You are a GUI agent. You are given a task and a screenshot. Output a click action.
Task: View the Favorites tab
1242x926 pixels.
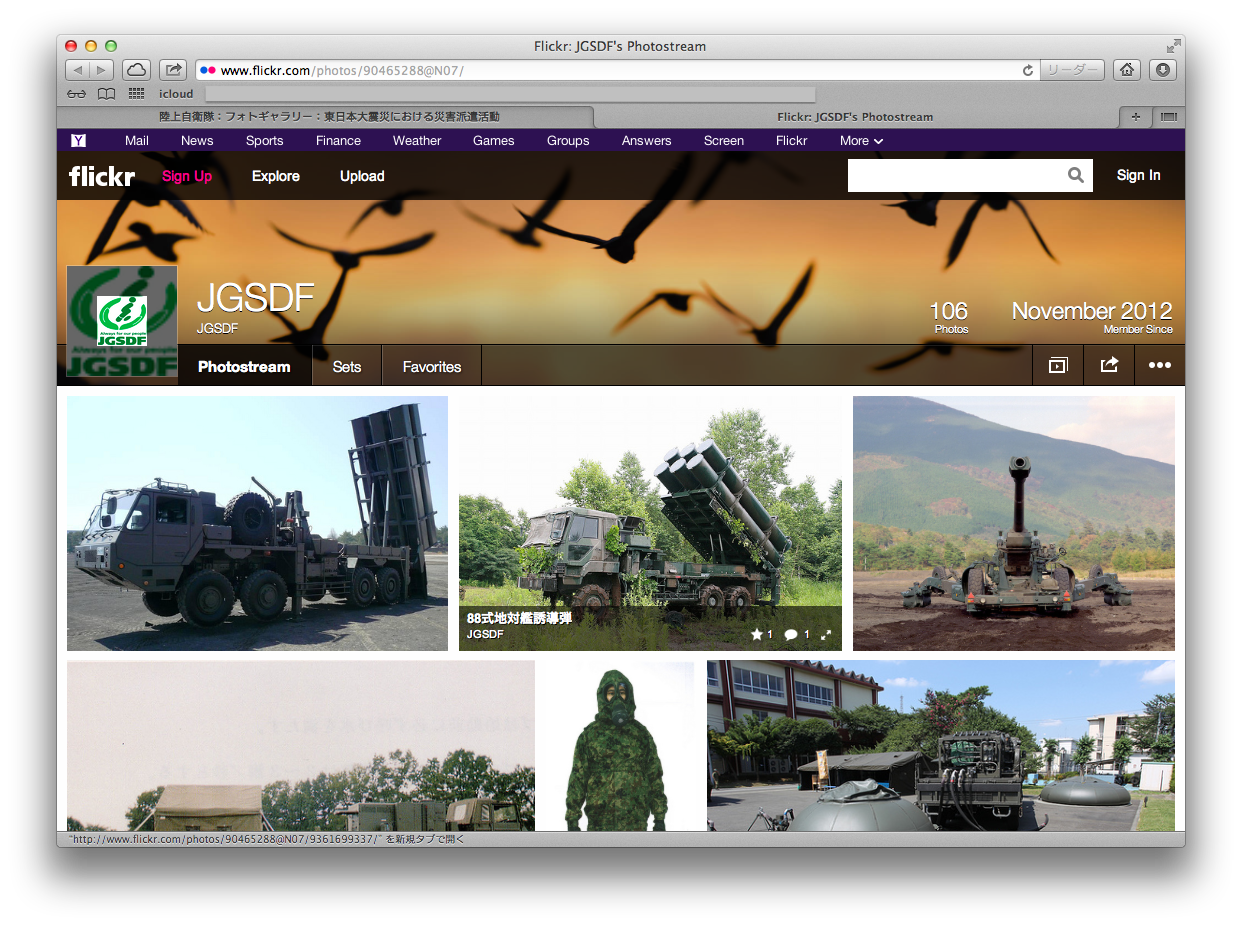tap(432, 366)
